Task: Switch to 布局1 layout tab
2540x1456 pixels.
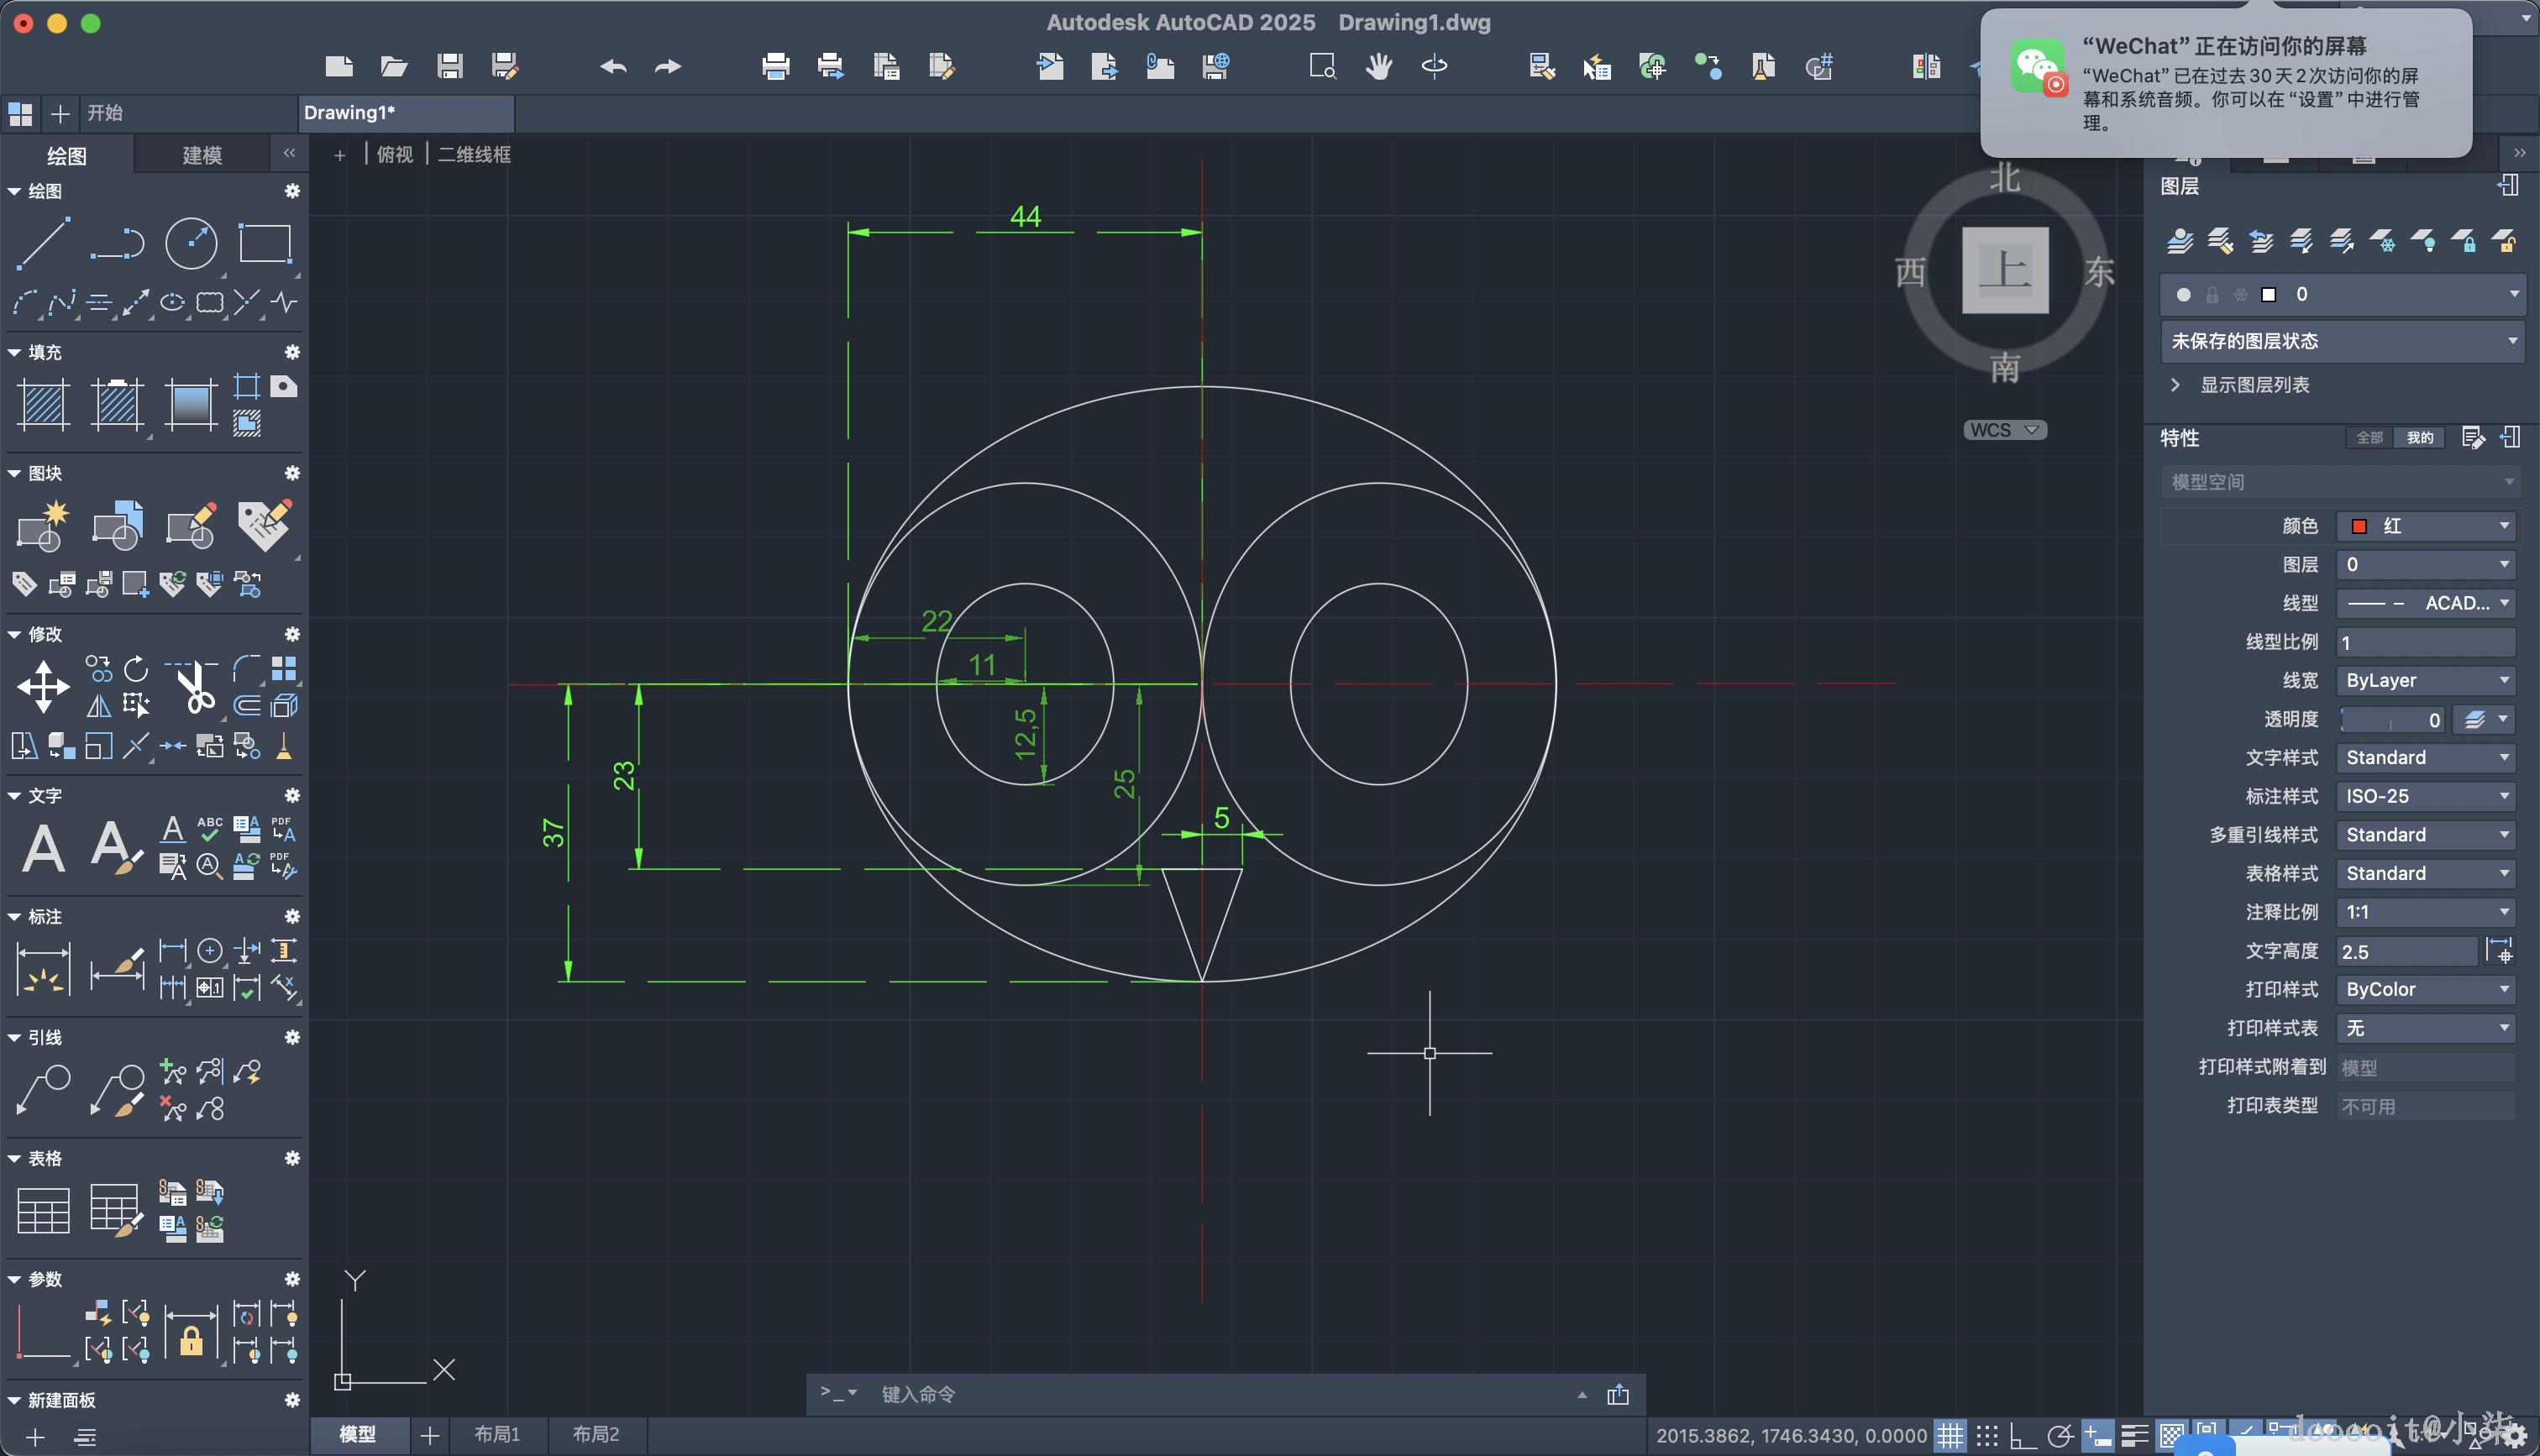Action: pyautogui.click(x=497, y=1434)
